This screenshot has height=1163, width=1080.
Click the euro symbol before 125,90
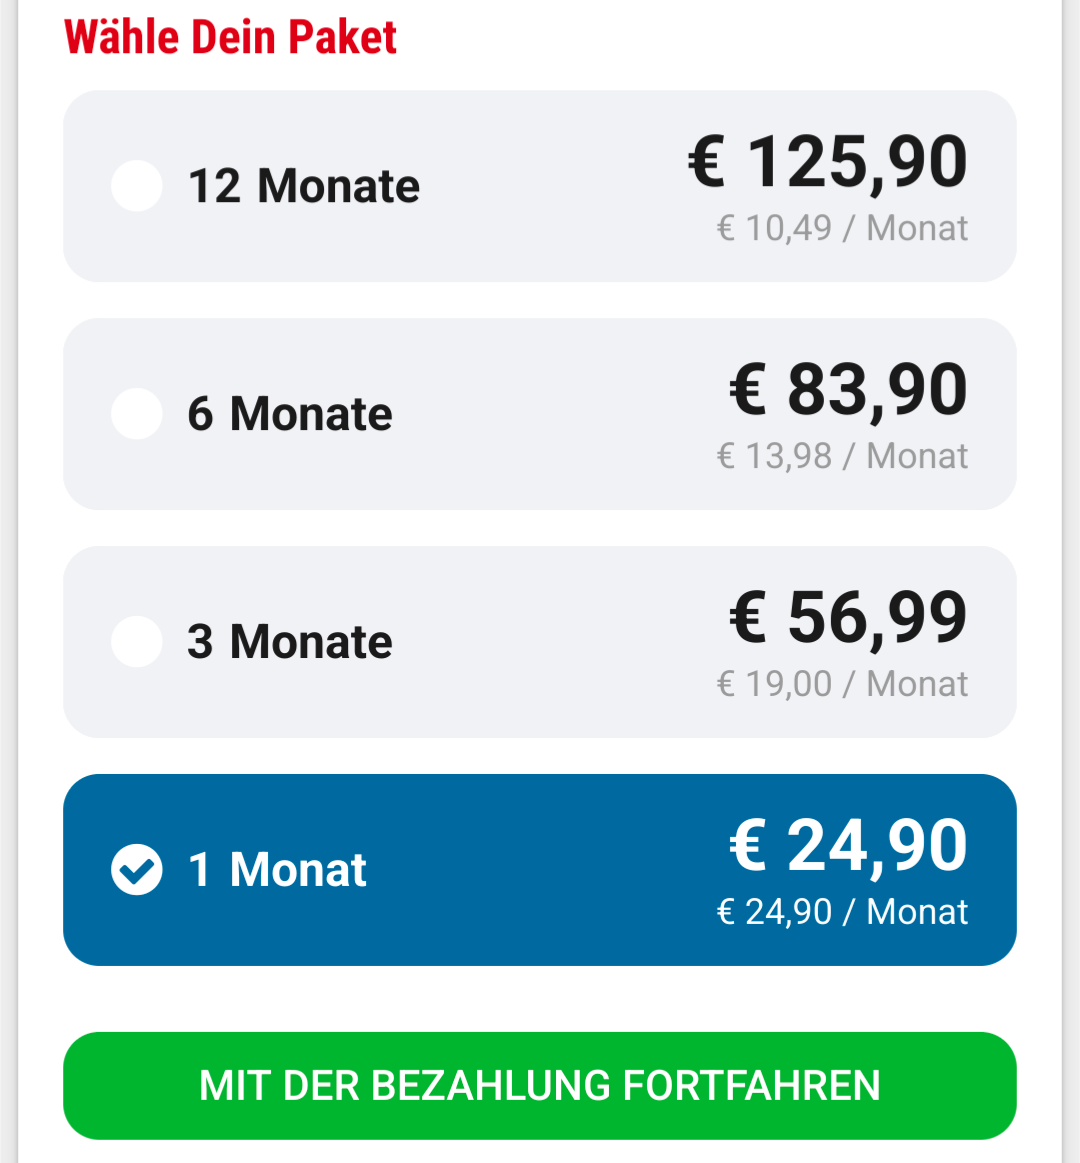point(707,162)
